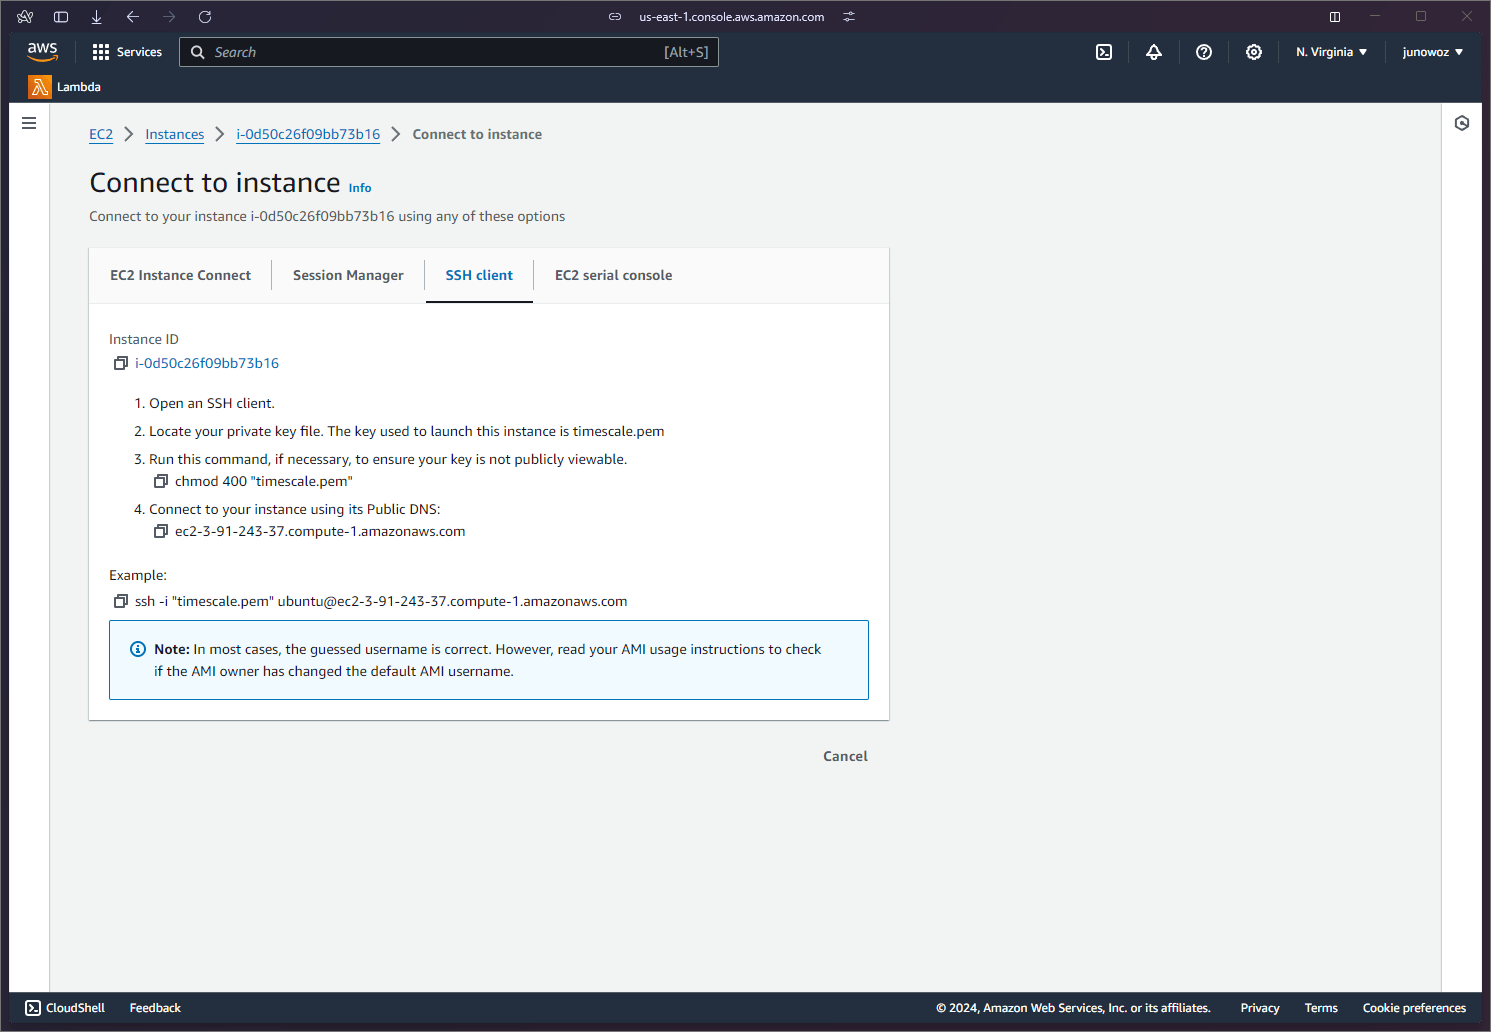The width and height of the screenshot is (1491, 1032).
Task: Open the AWS help question mark icon
Action: pyautogui.click(x=1203, y=51)
